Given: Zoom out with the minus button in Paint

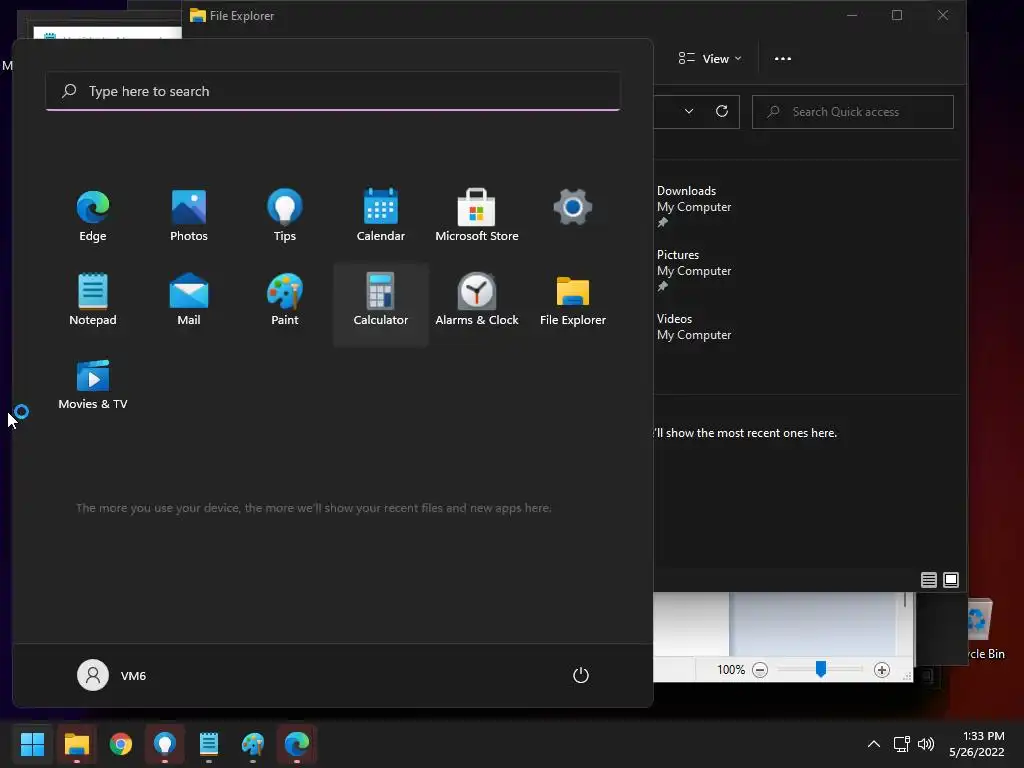Looking at the screenshot, I should (760, 670).
